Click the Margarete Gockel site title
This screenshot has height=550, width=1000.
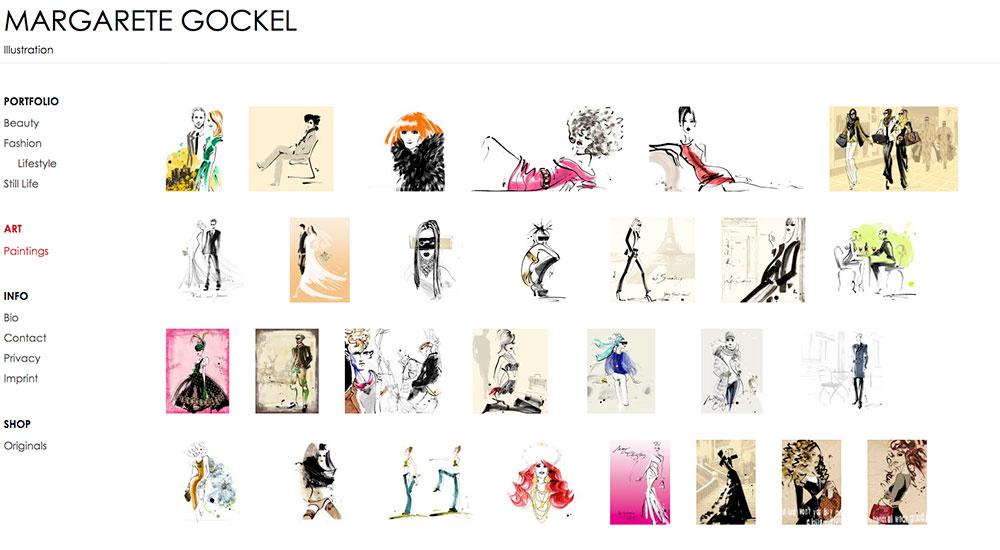[x=151, y=20]
